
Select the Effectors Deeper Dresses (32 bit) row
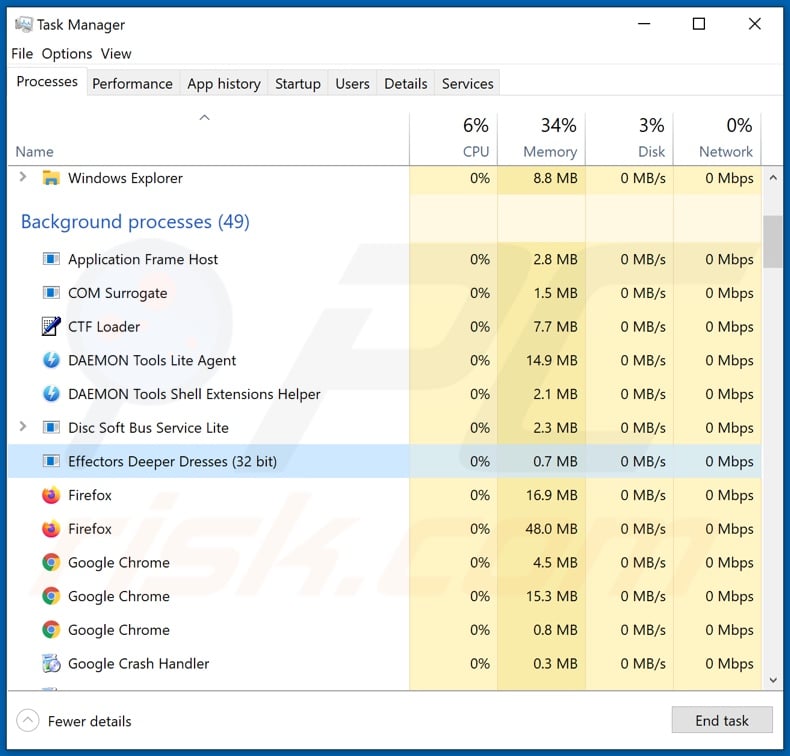(384, 461)
